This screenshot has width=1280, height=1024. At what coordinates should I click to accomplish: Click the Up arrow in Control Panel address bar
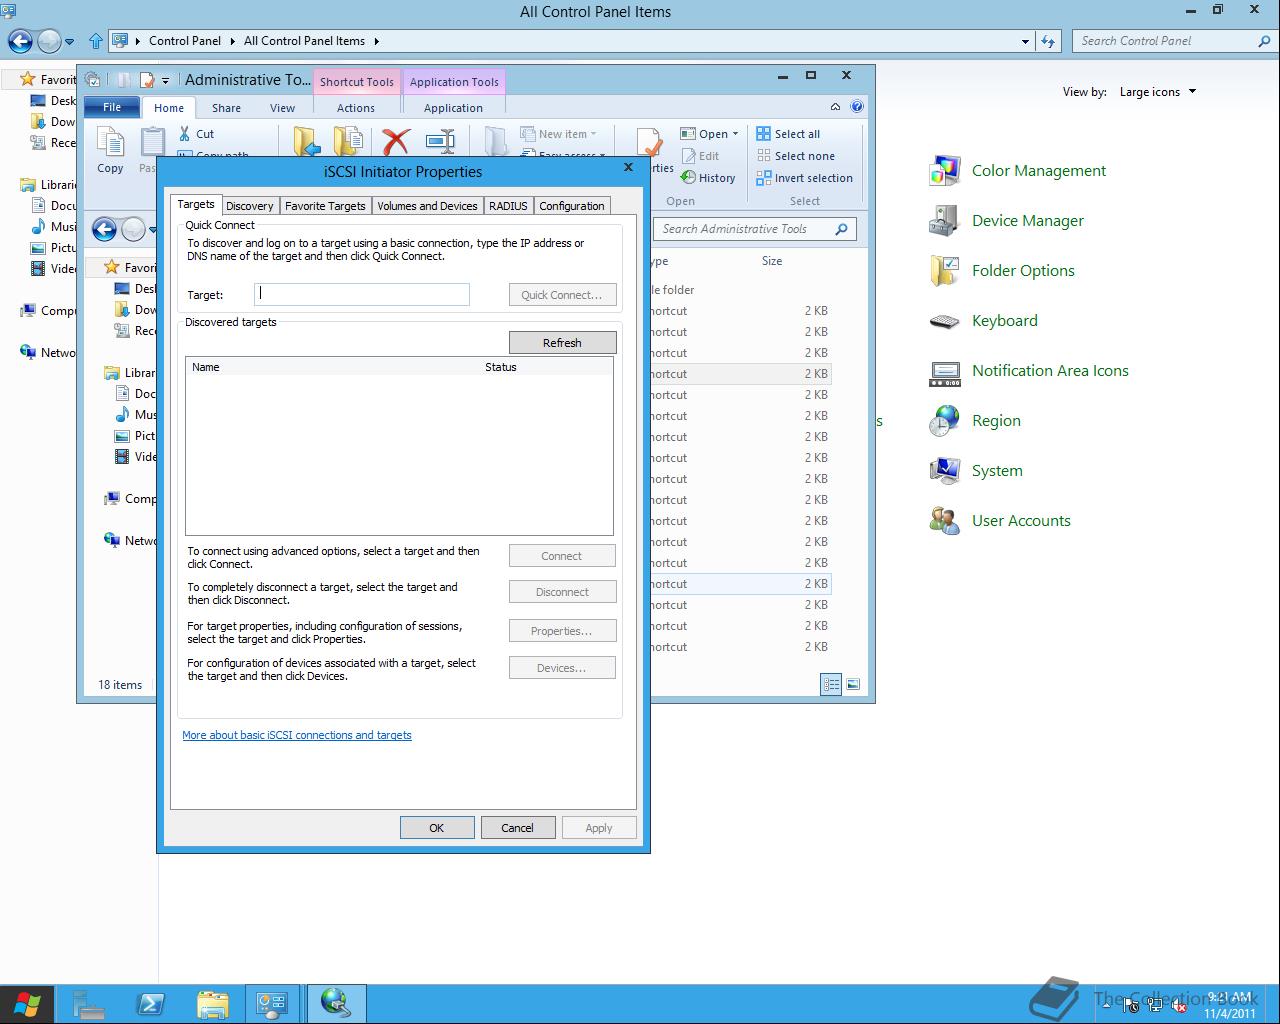96,41
